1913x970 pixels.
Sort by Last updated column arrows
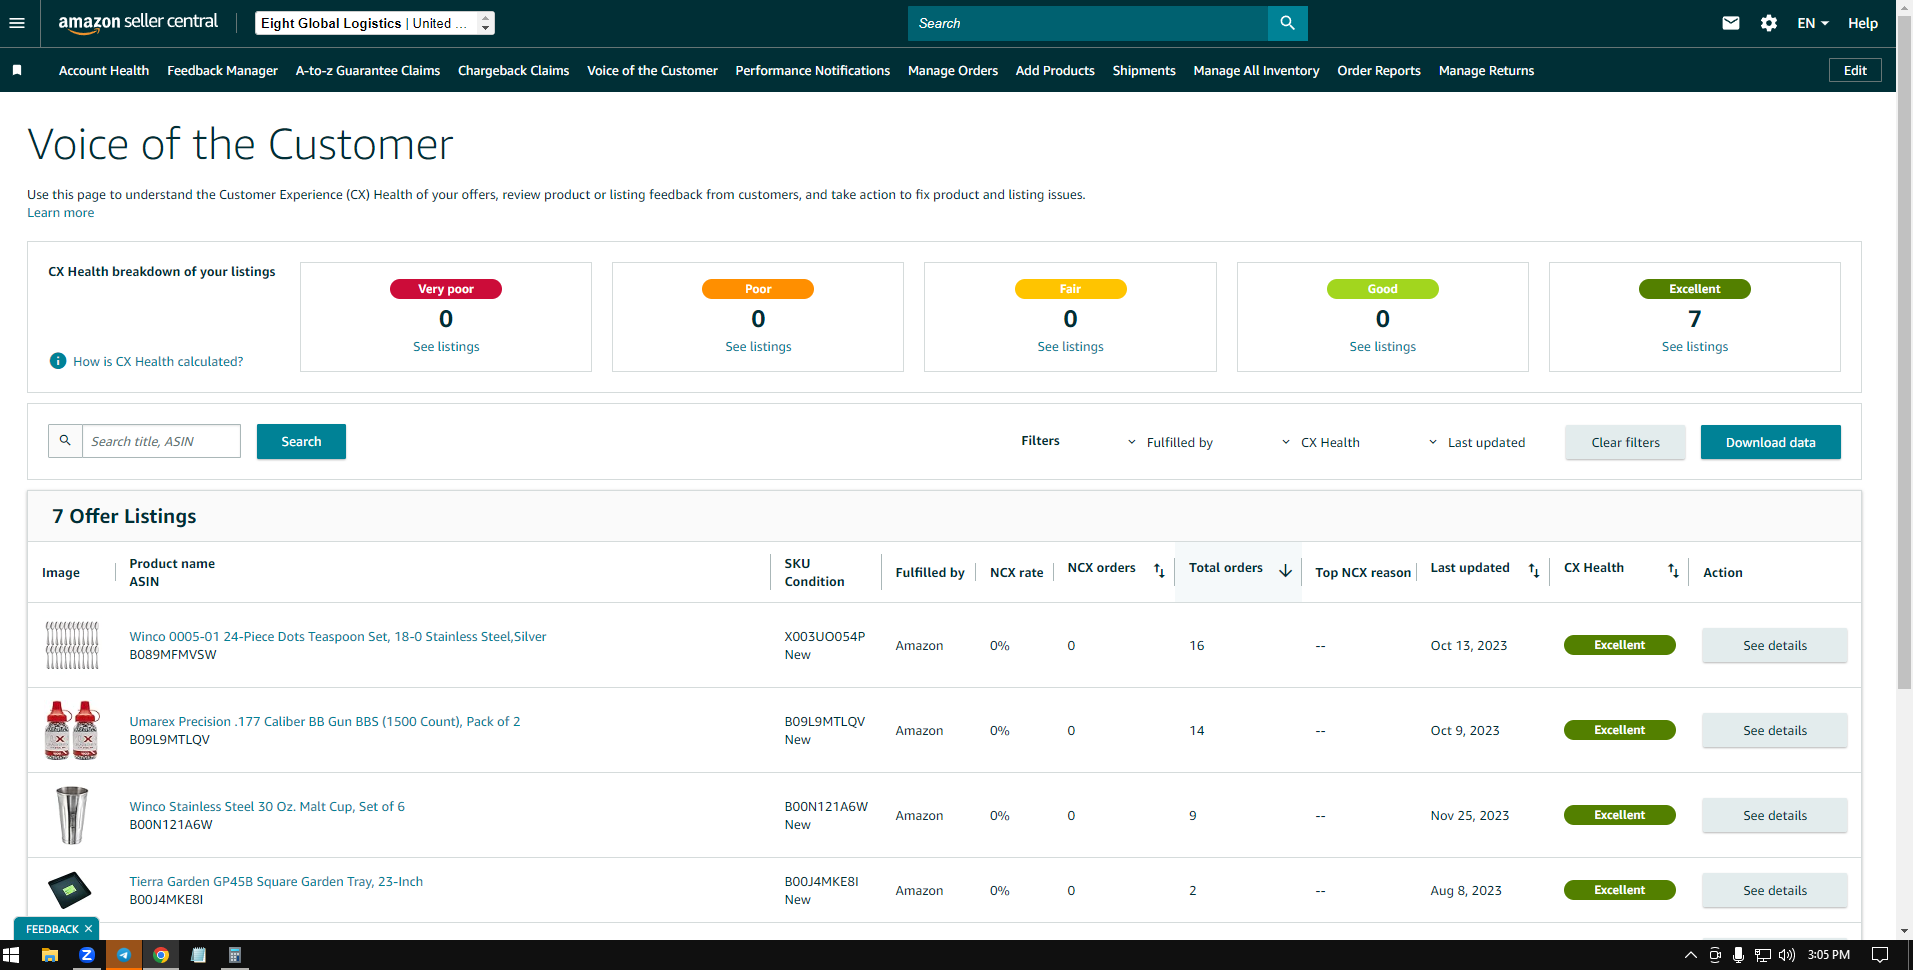point(1534,570)
